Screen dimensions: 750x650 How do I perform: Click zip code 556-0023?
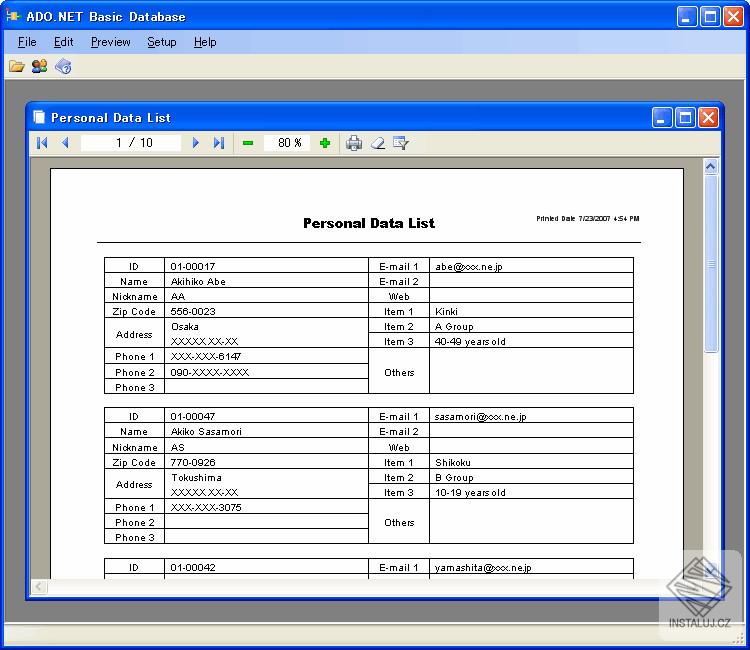point(193,311)
